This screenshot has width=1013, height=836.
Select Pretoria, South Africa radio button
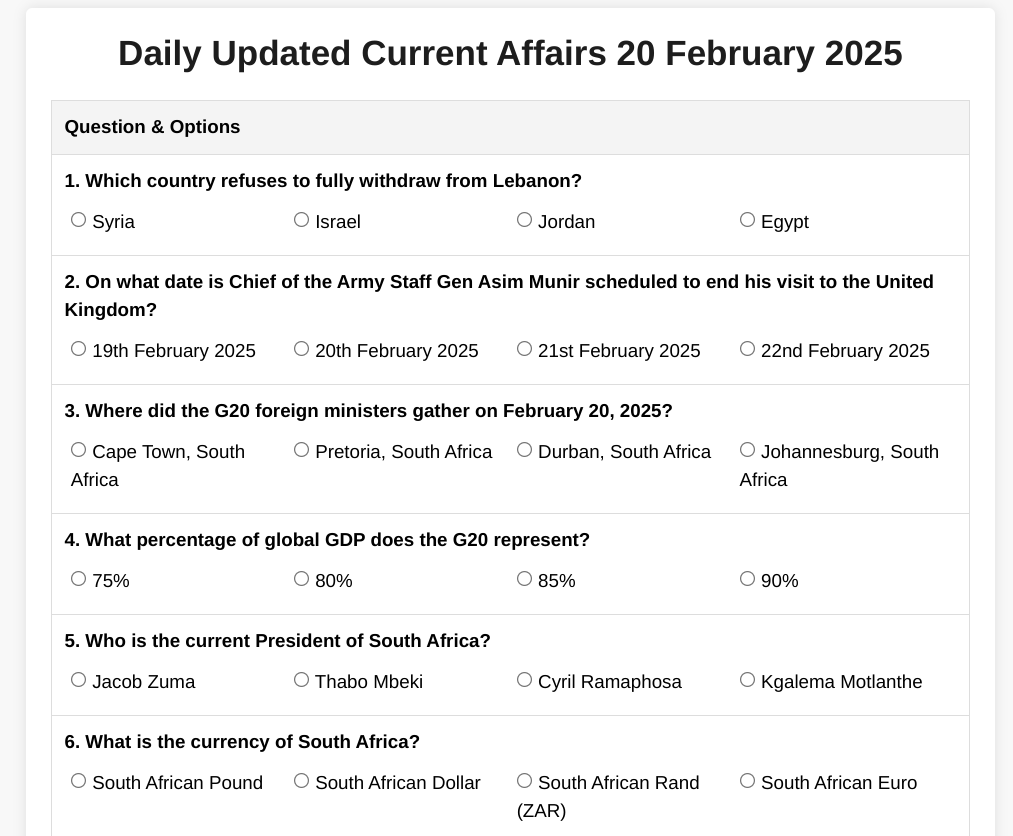click(x=302, y=450)
